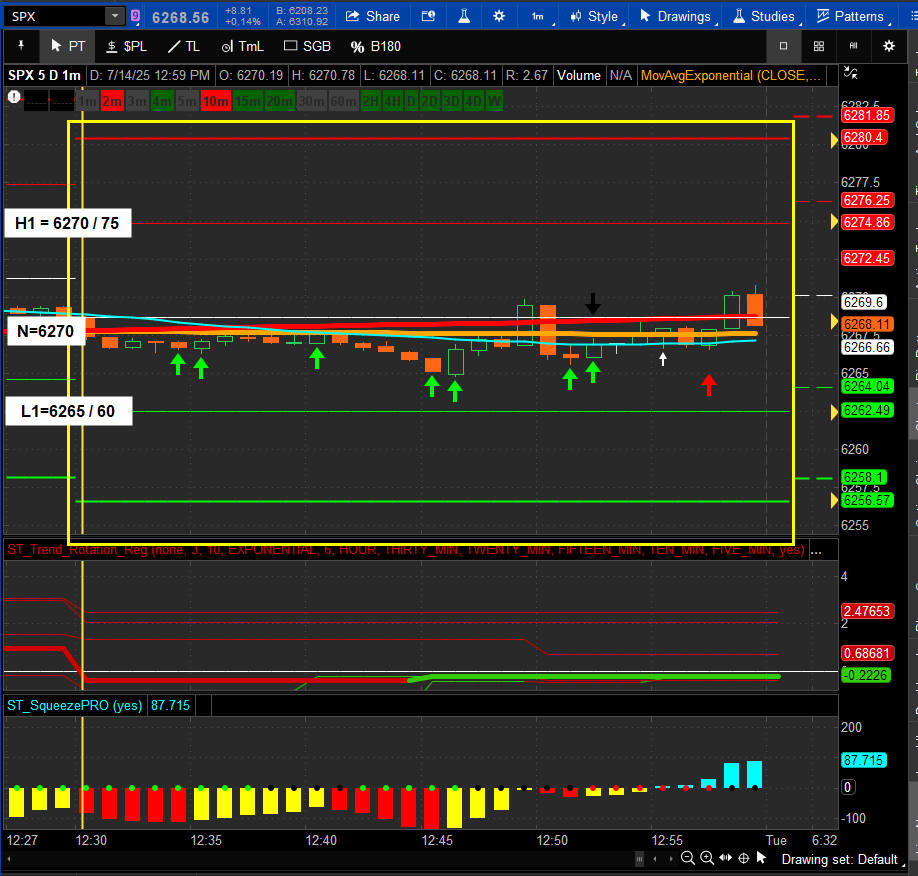The image size is (918, 876).
Task: Click the Share button
Action: [x=372, y=16]
